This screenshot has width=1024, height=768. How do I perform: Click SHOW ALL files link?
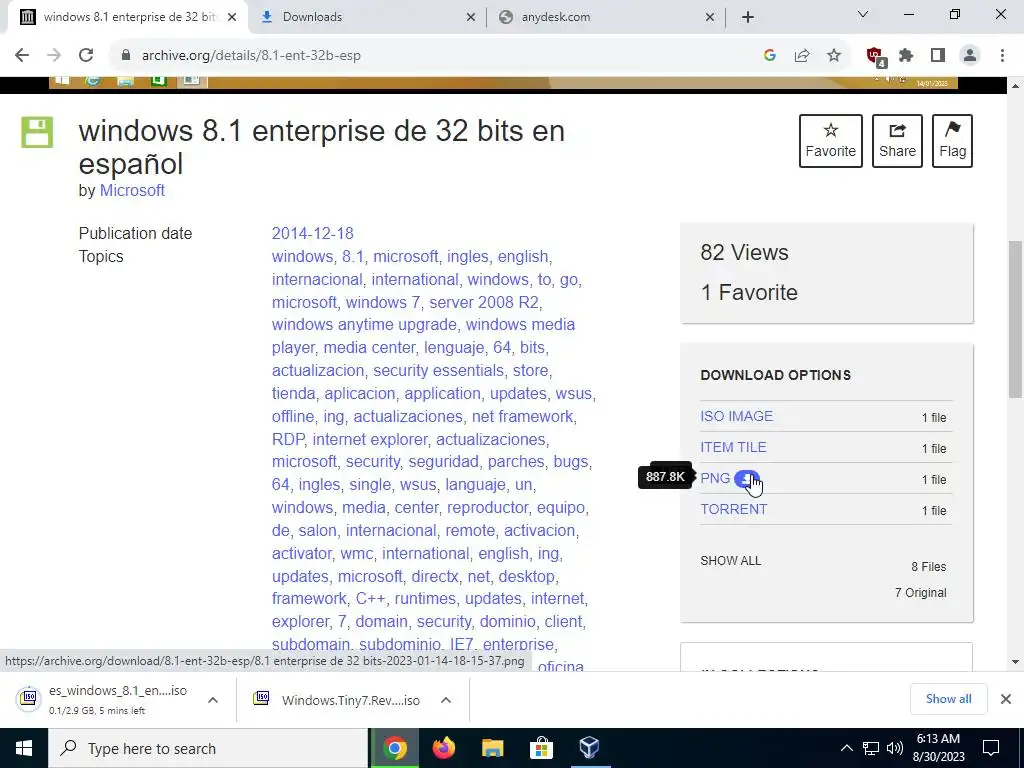click(730, 561)
